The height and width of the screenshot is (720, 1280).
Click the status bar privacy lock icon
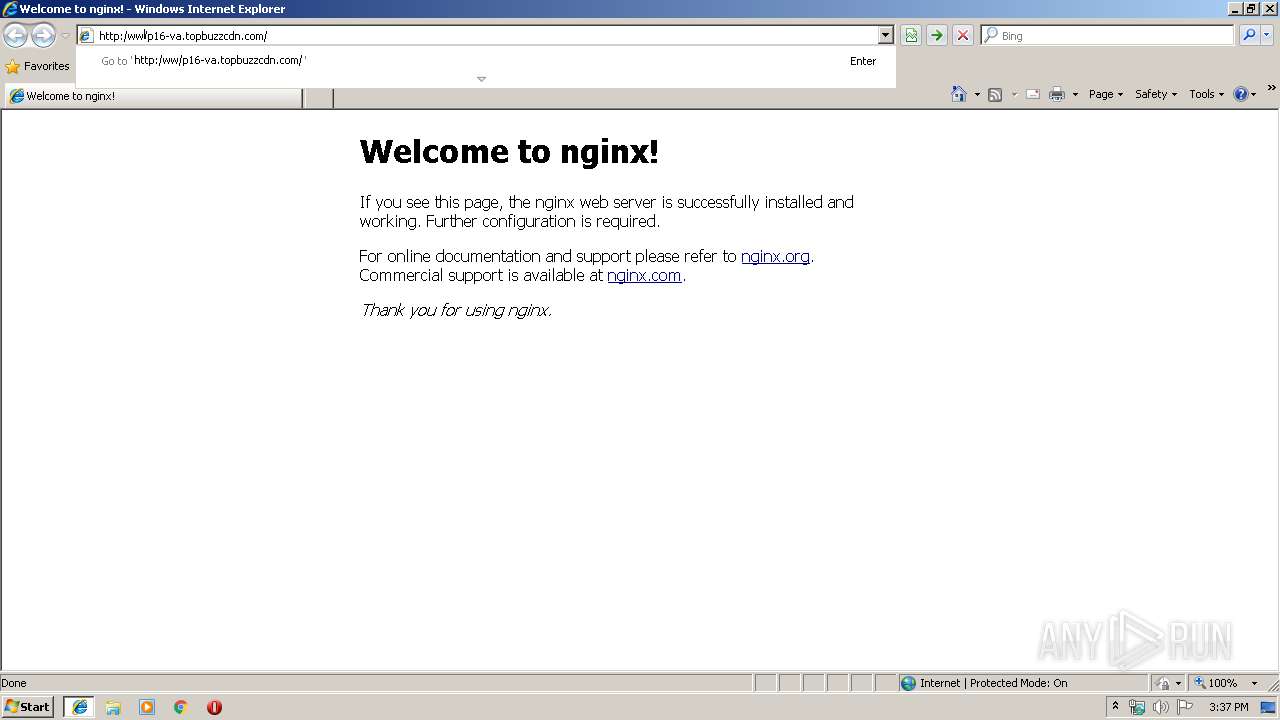[1163, 683]
